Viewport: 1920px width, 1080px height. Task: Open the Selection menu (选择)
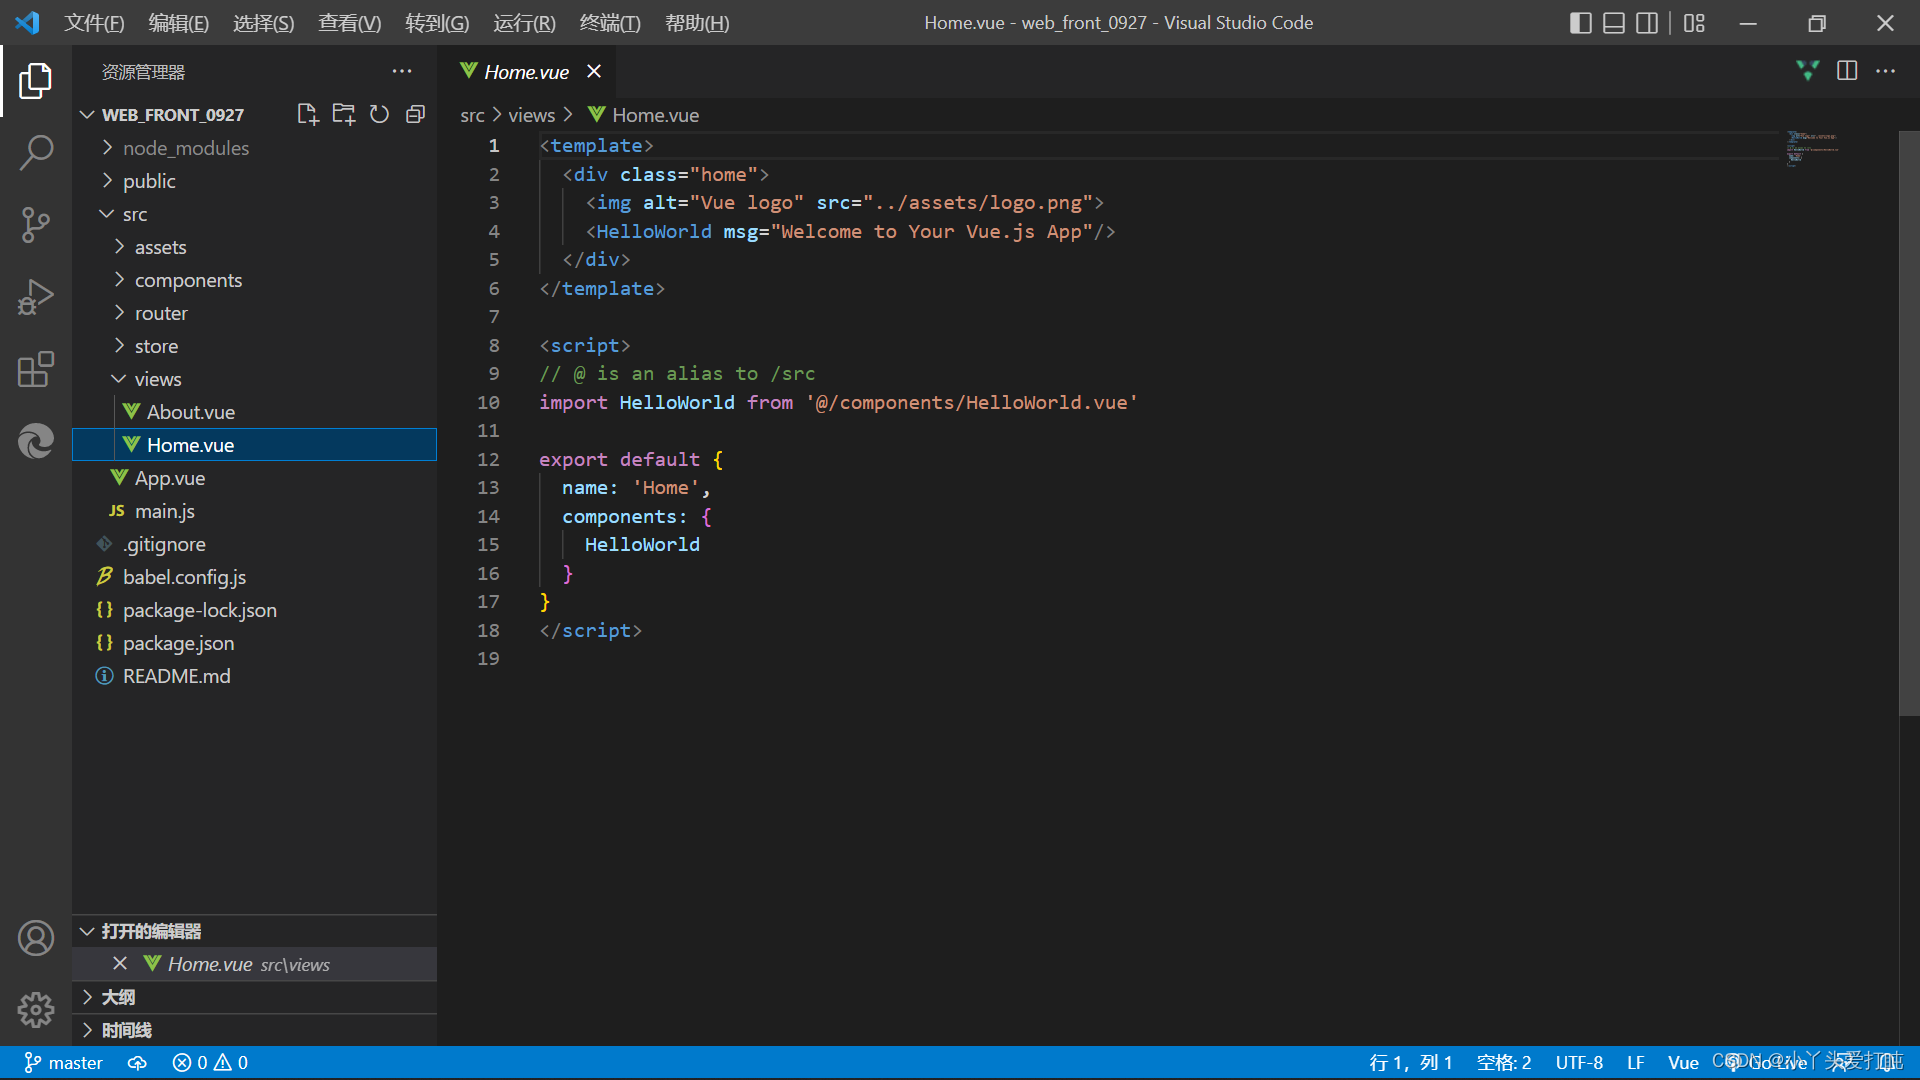264,23
